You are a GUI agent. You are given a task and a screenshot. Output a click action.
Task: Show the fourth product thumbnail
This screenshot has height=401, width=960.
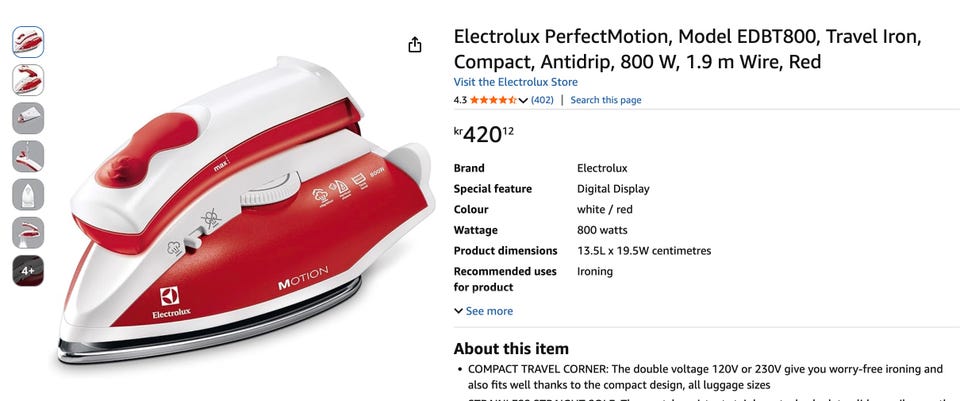28,156
